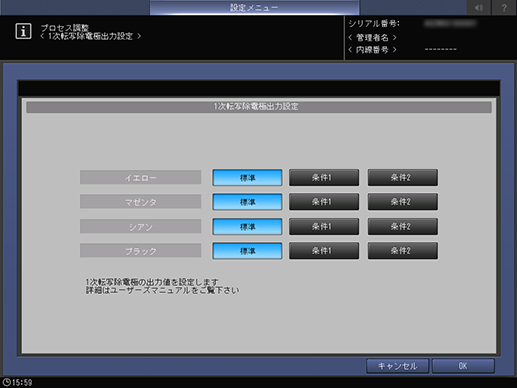Click the キャンセル button

click(x=397, y=366)
